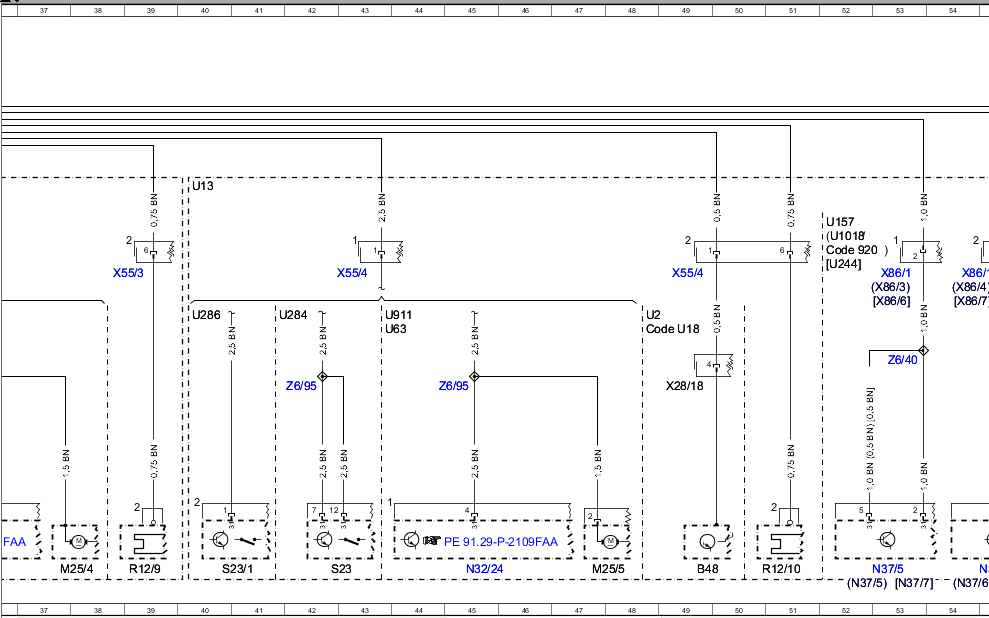
Task: Click the pointing hand icon beside PE 91.29-P-2109FAA
Action: pos(432,540)
